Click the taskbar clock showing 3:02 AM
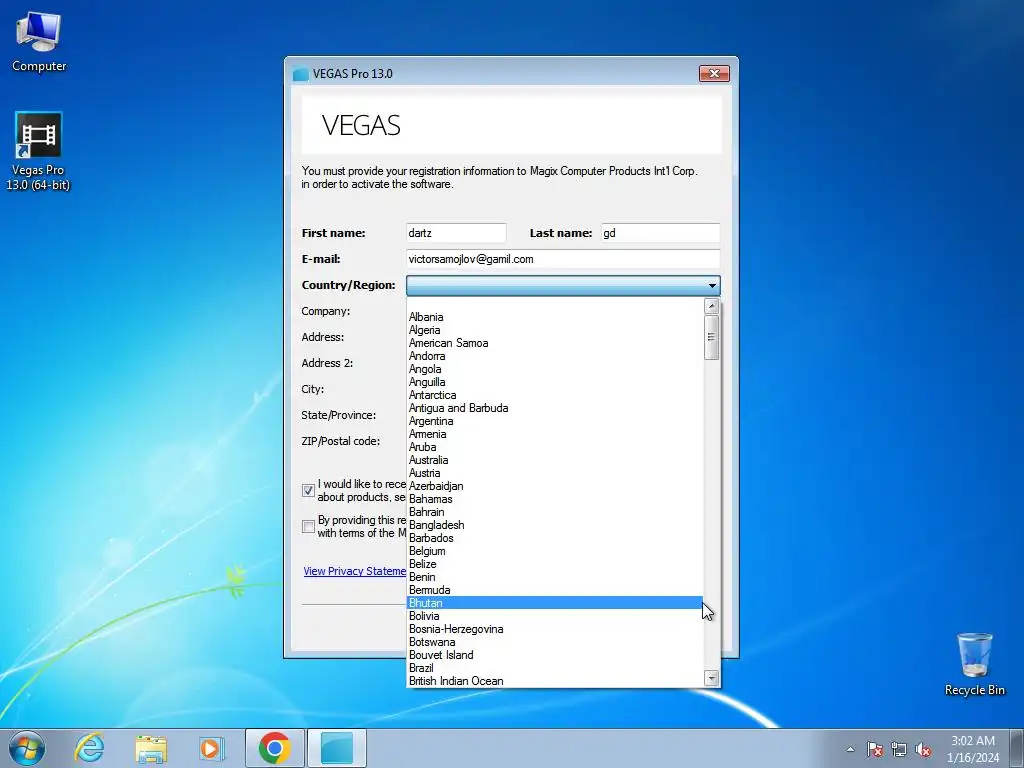Screen dimensions: 1024x768 [973, 749]
